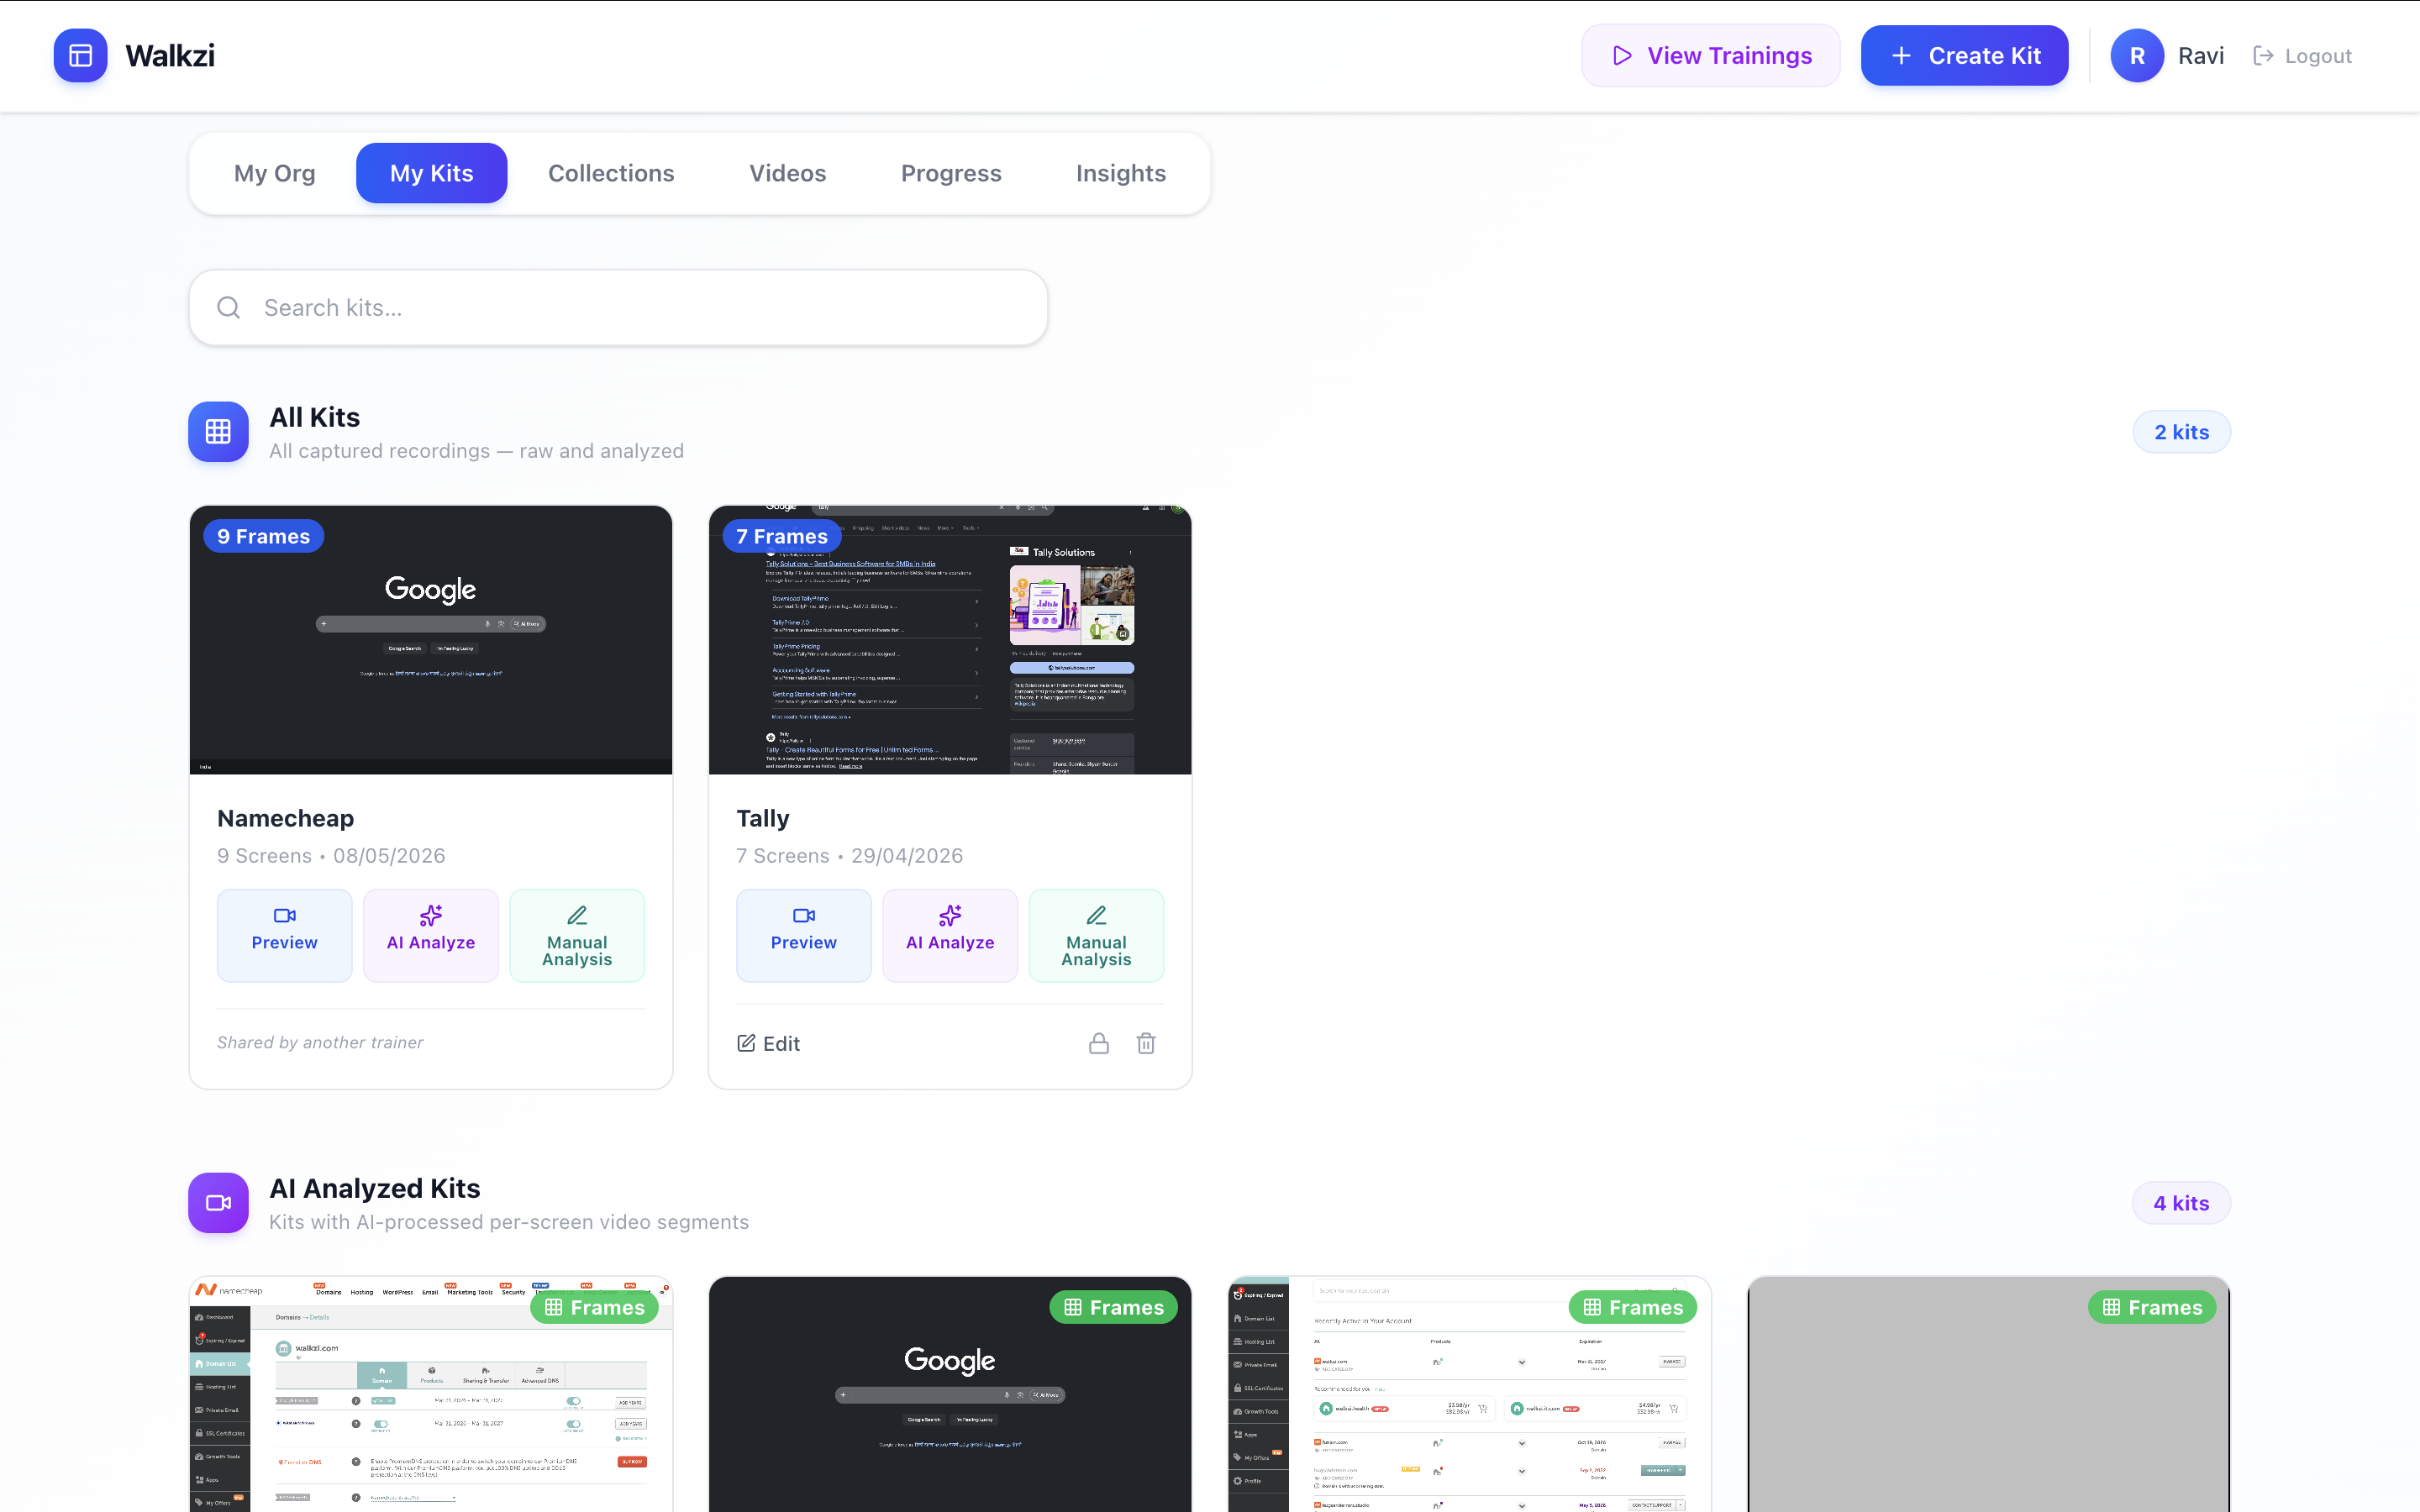Viewport: 2420px width, 1512px height.
Task: Click Frames badge on gray blank kit
Action: (2152, 1307)
